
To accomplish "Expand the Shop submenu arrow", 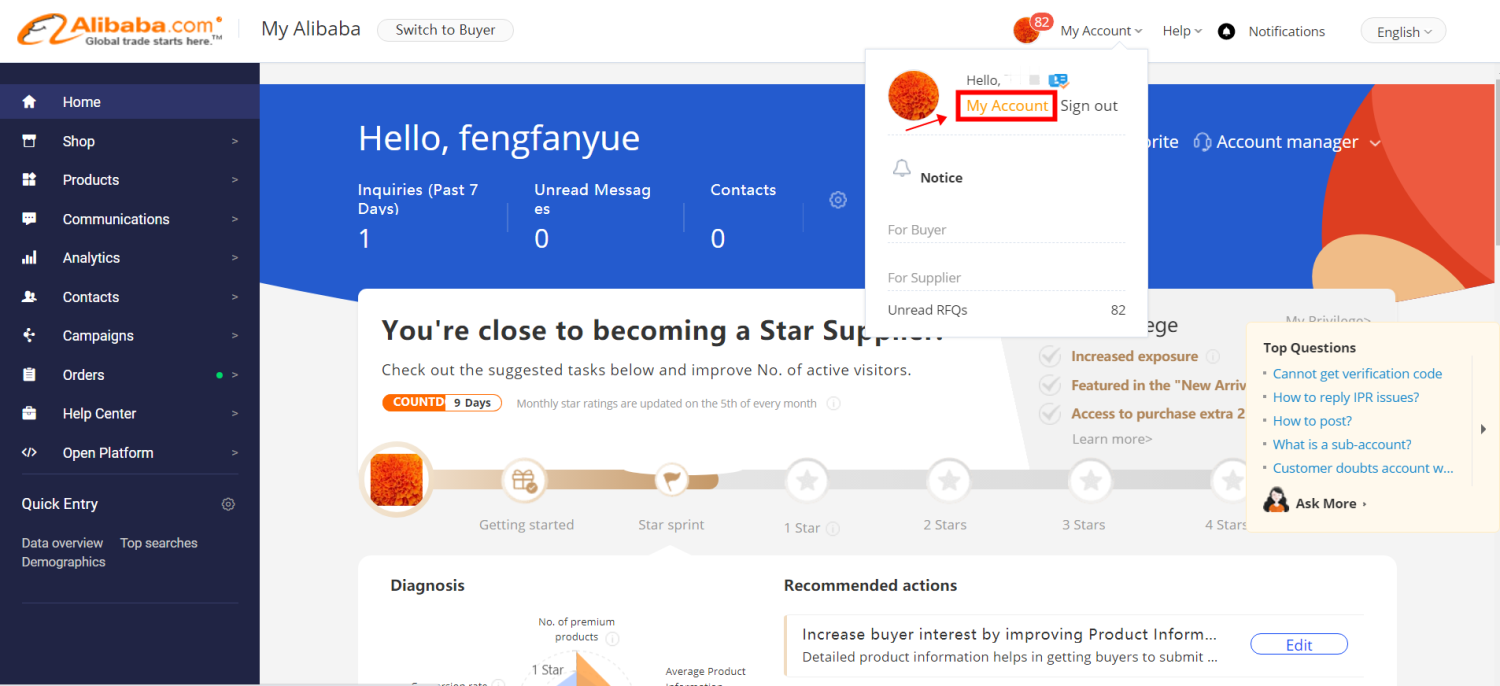I will 235,141.
